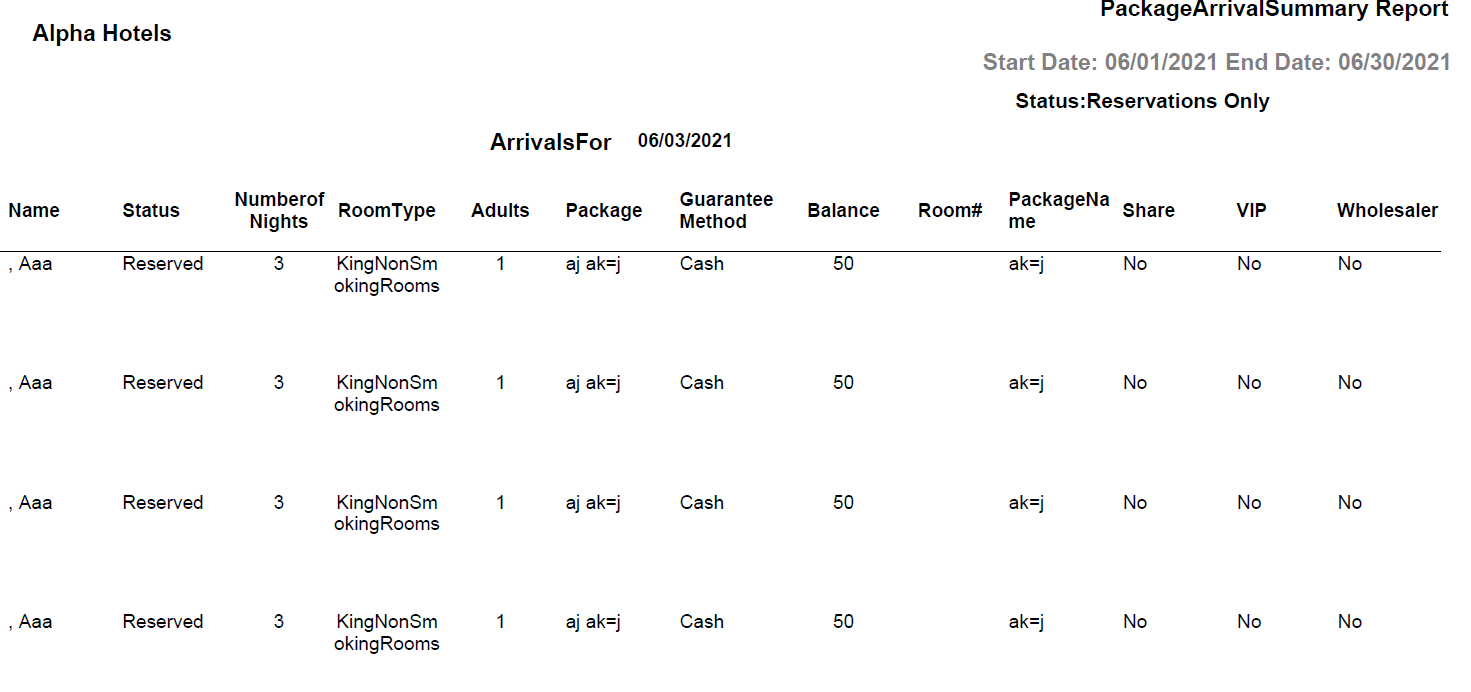Select the Share column header
Image resolution: width=1471 pixels, height=692 pixels.
pos(1148,211)
